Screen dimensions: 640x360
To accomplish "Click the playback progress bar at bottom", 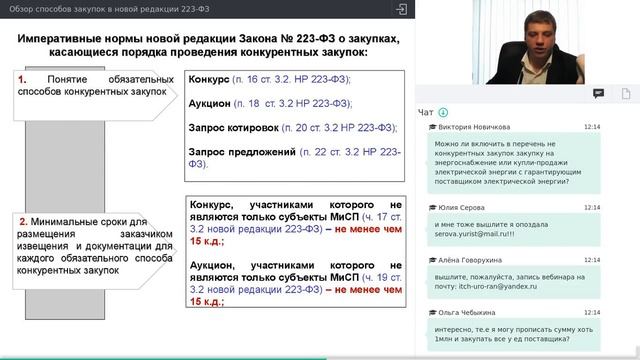I will (320, 358).
